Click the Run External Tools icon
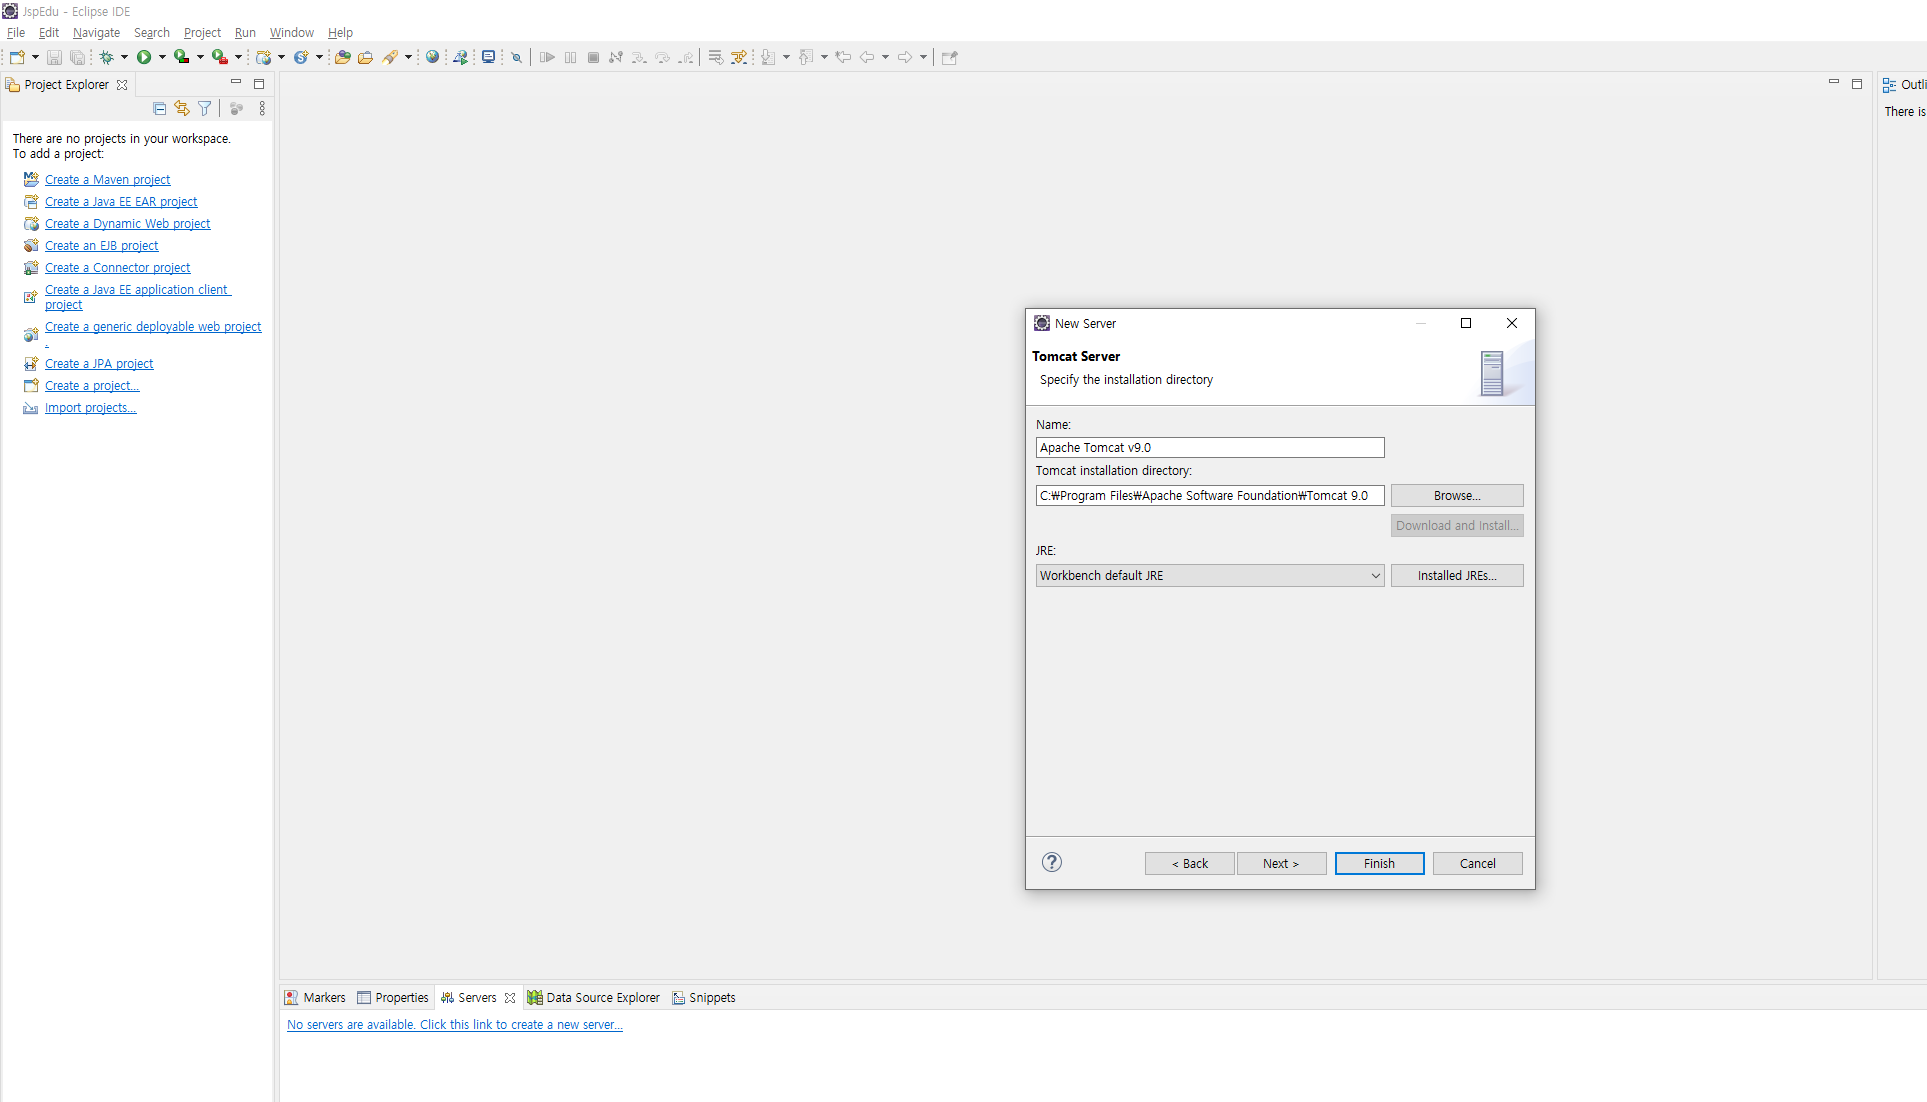 [x=220, y=57]
